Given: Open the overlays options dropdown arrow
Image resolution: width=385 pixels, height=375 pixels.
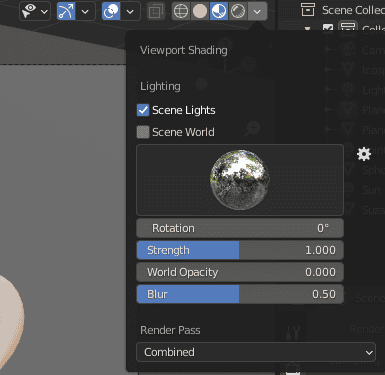Looking at the screenshot, I should pos(130,12).
